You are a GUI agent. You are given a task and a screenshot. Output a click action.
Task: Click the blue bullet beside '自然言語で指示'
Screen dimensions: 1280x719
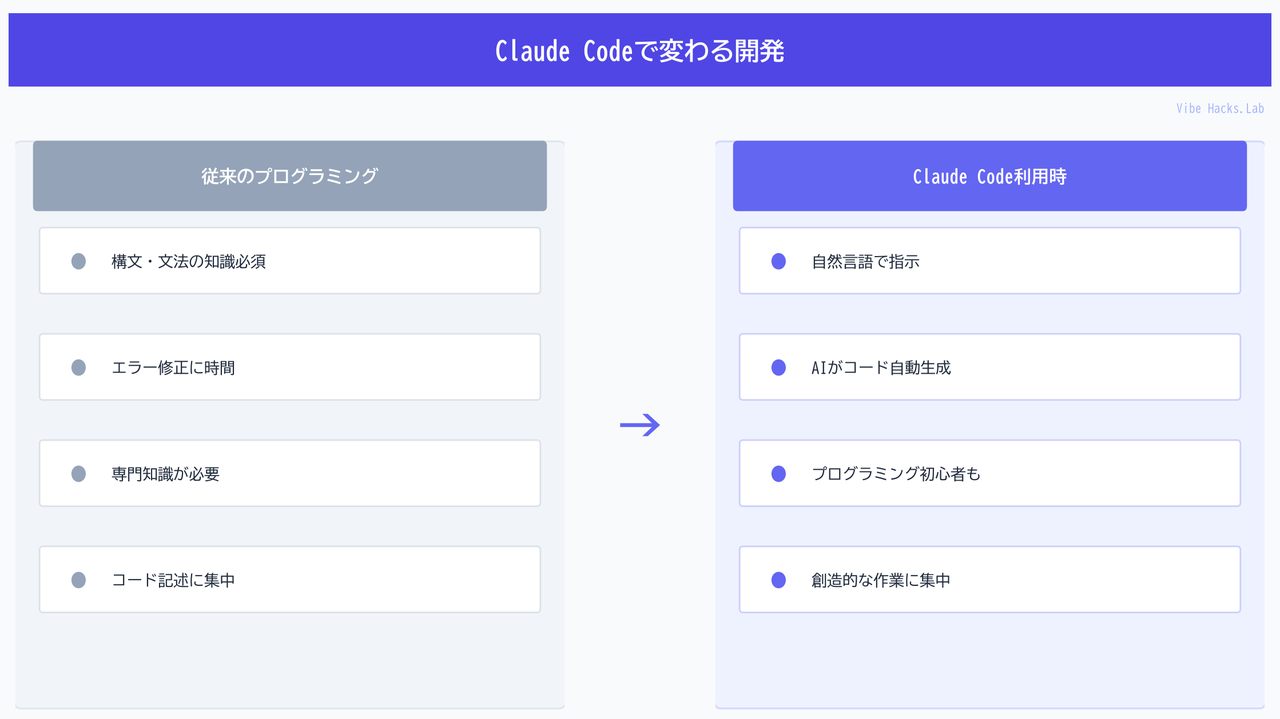779,261
